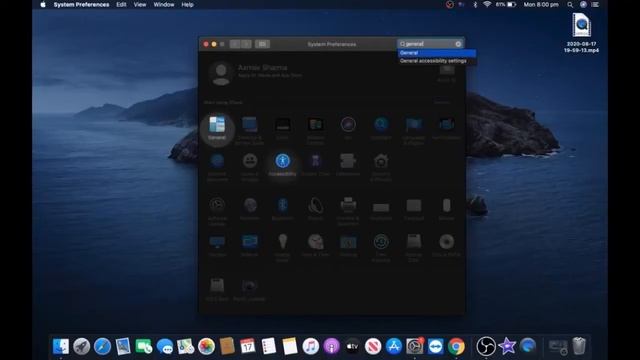Viewport: 640px width, 360px height.
Task: Open the Displays preference pane
Action: click(217, 242)
